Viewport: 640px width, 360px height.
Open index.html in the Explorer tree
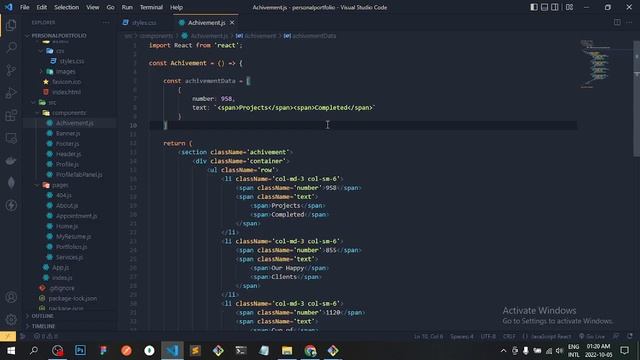point(66,92)
